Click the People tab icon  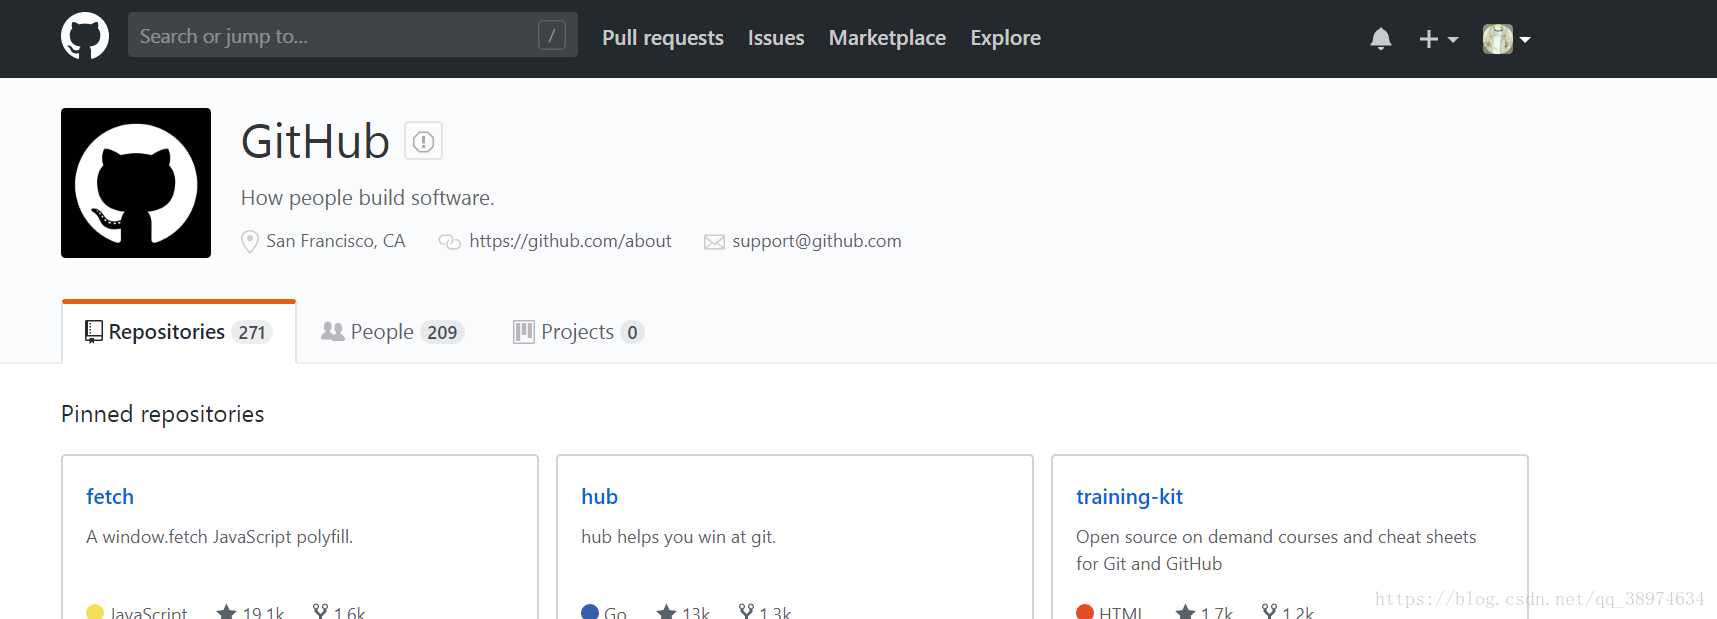tap(332, 331)
